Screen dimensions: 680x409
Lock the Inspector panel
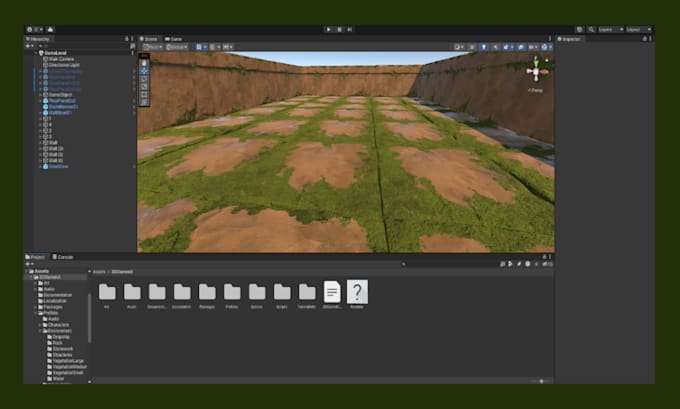644,39
